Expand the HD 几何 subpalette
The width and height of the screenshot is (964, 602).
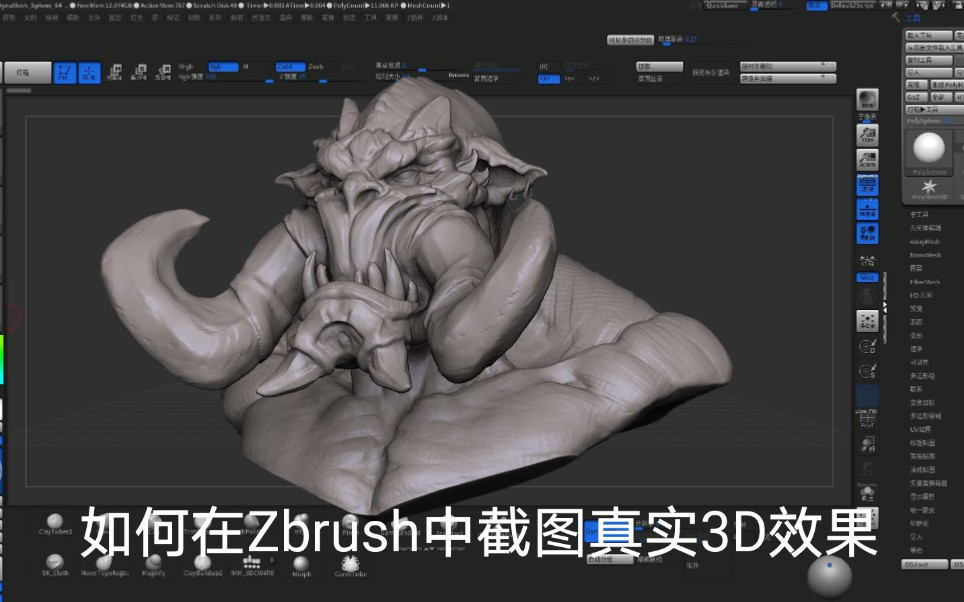point(921,295)
